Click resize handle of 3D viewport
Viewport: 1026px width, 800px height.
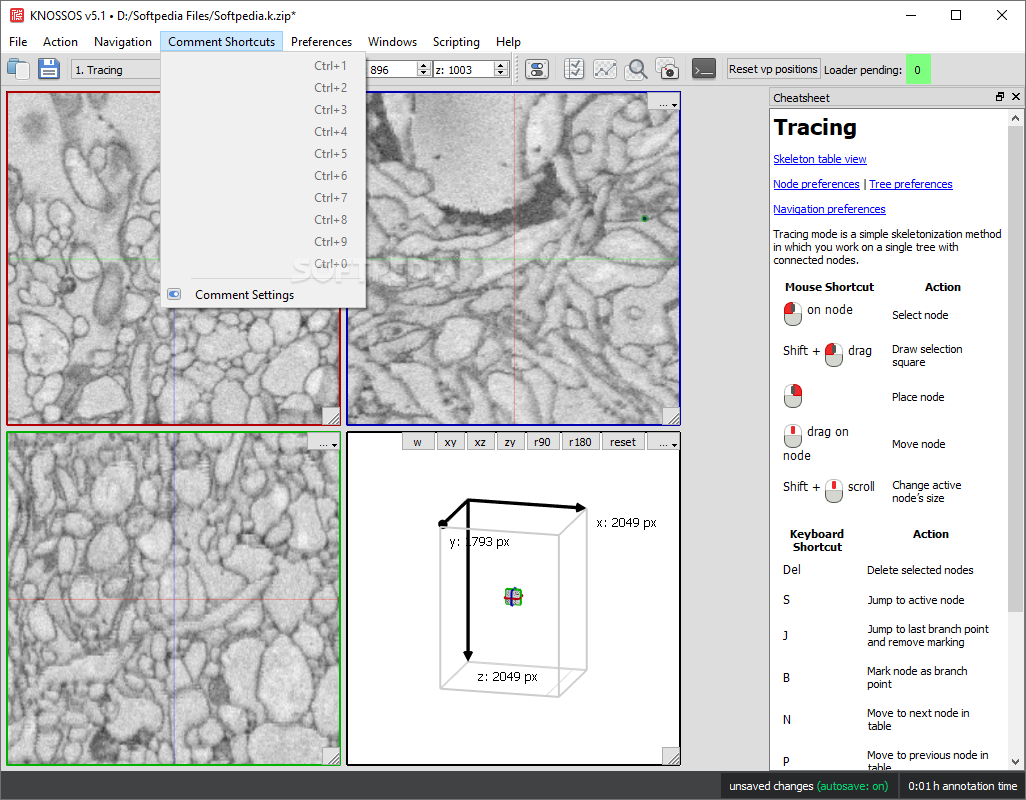point(671,756)
